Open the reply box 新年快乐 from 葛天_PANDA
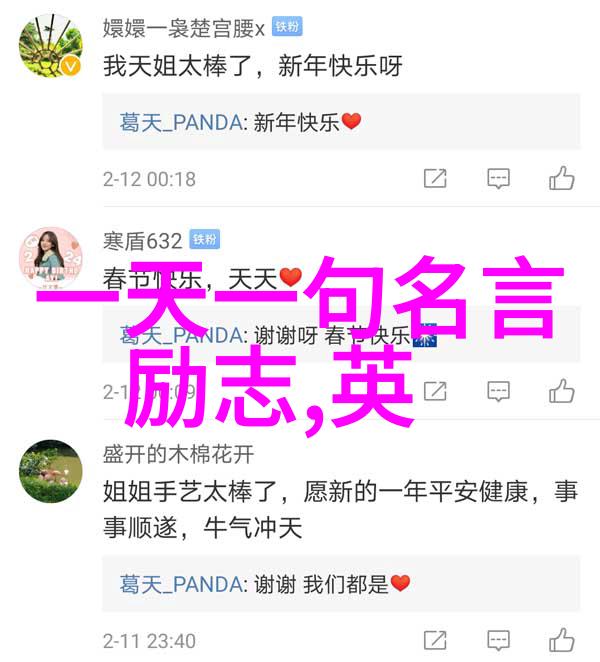600x662 pixels. point(341,122)
